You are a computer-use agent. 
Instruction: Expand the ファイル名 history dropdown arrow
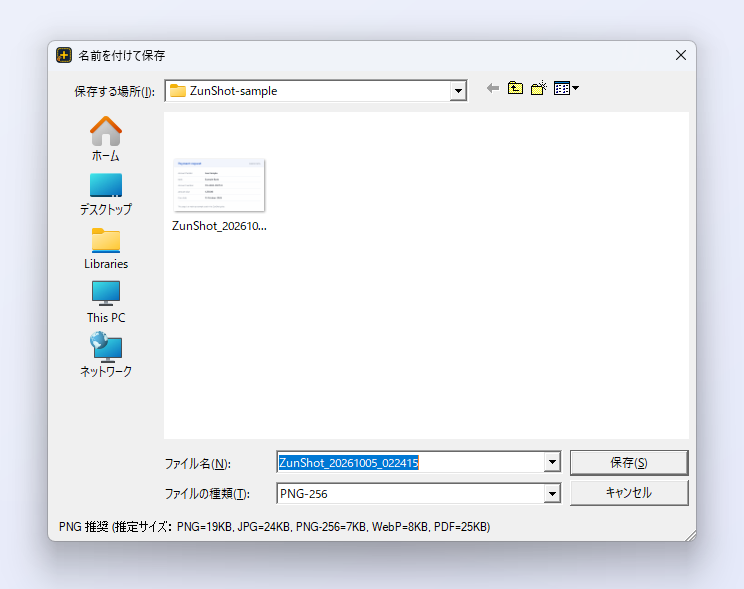pyautogui.click(x=552, y=462)
